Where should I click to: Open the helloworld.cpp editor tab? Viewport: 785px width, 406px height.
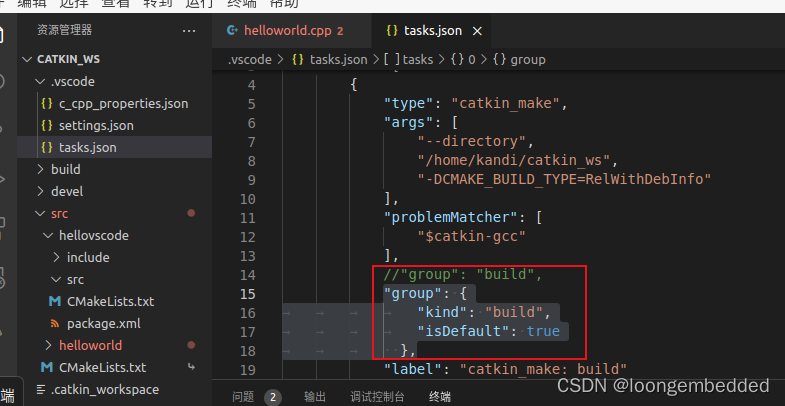coord(291,31)
